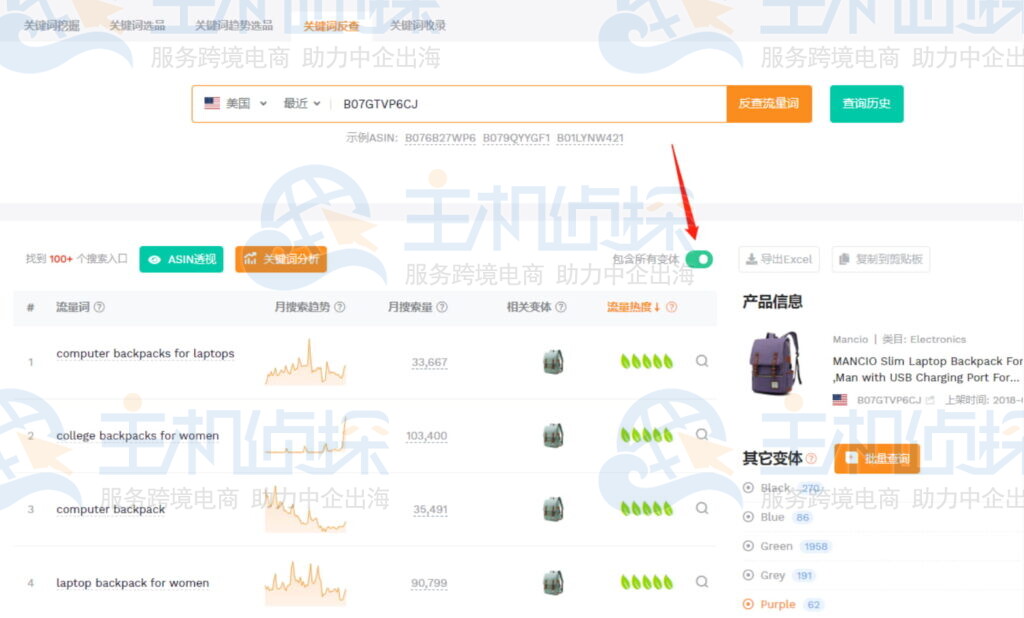Click the eye icon on the ASIN透视 button
This screenshot has height=618, width=1024.
[155, 259]
